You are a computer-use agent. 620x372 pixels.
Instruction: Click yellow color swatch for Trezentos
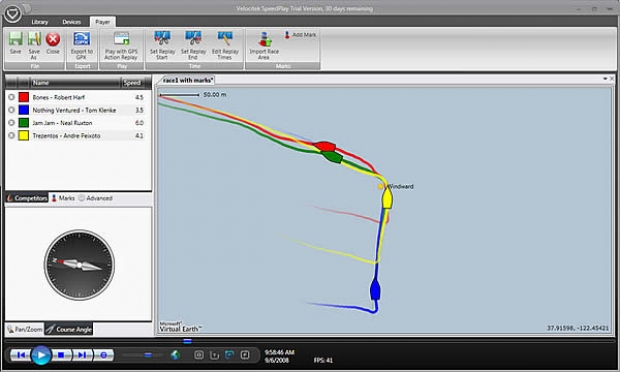24,136
